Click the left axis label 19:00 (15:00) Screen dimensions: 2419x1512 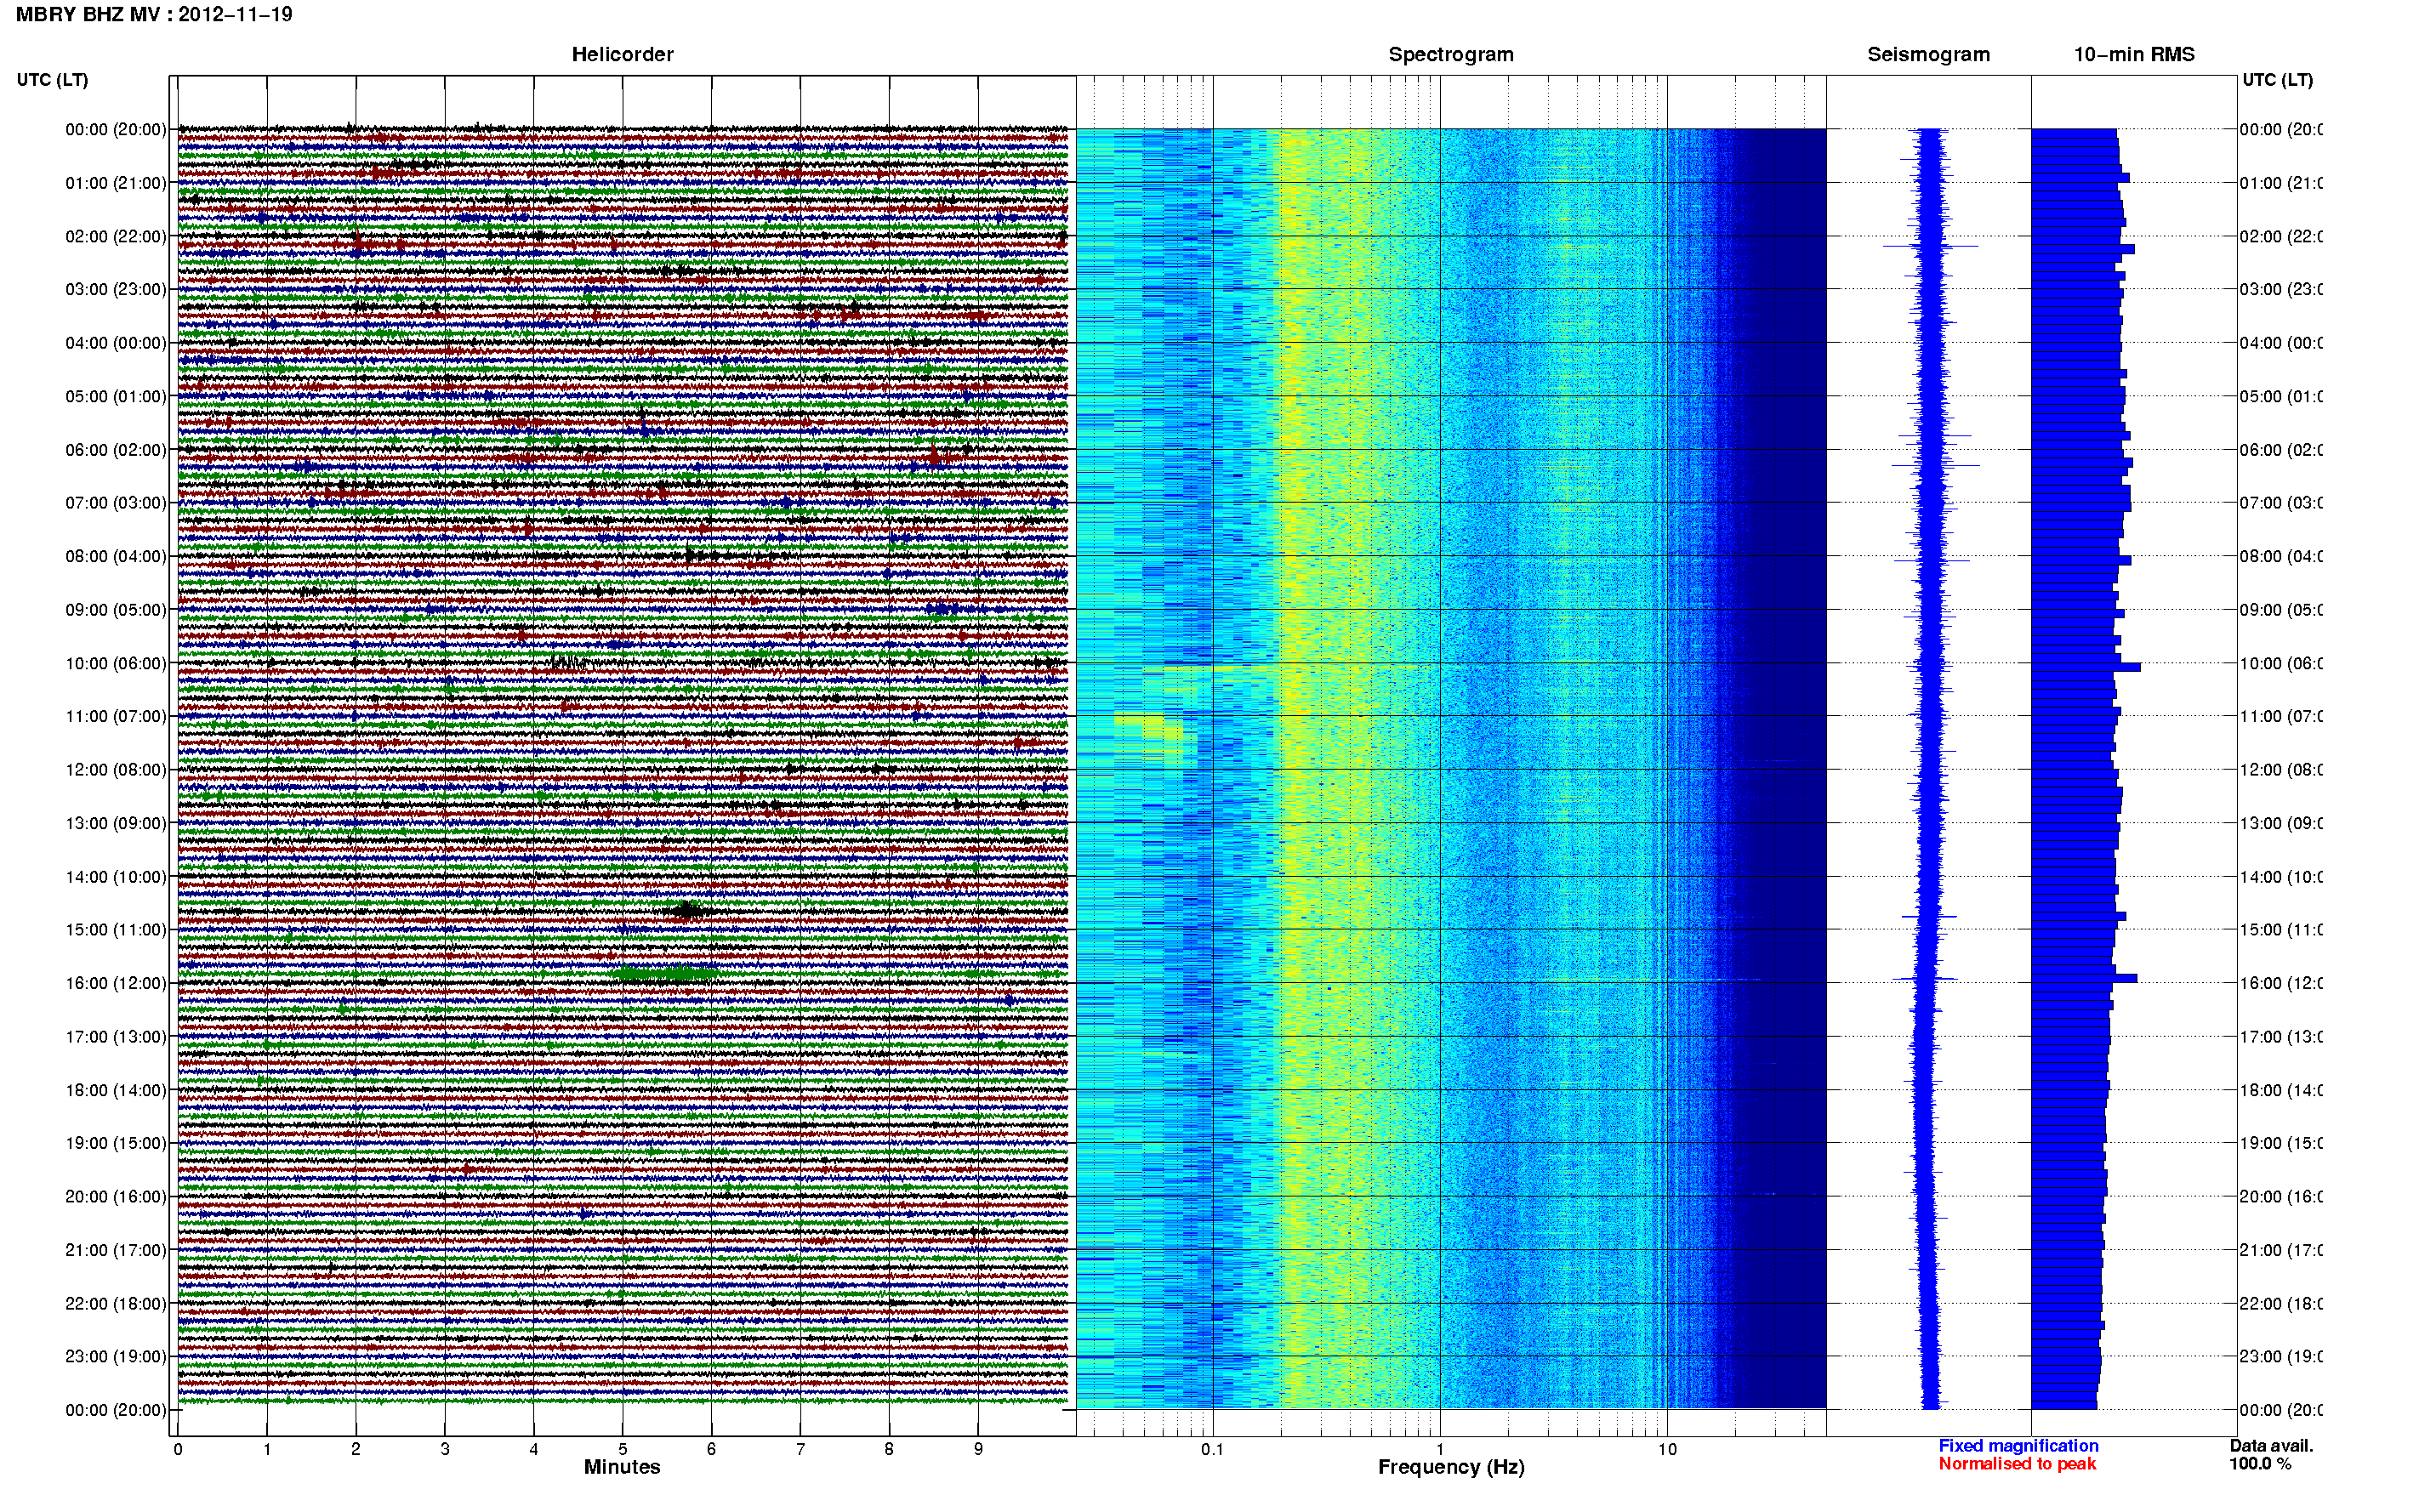tap(116, 1142)
